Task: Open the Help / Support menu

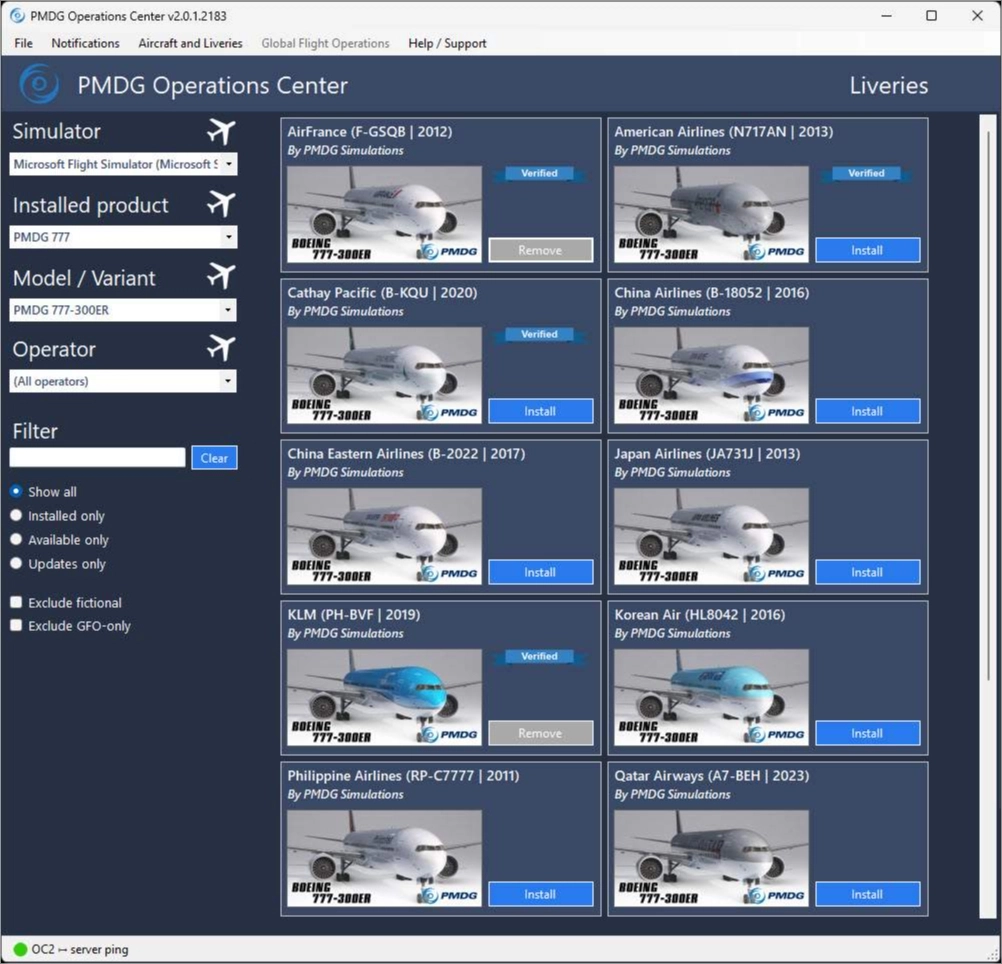Action: 447,43
